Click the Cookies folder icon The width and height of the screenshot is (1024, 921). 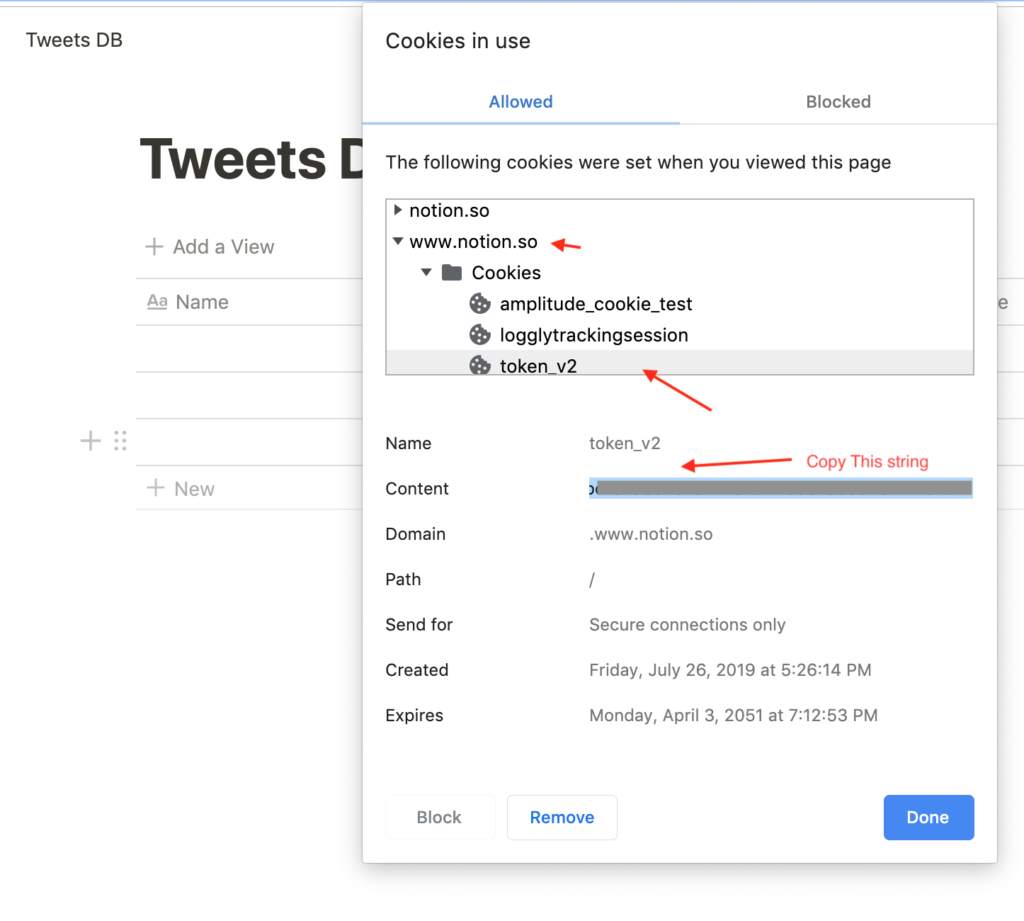(452, 273)
